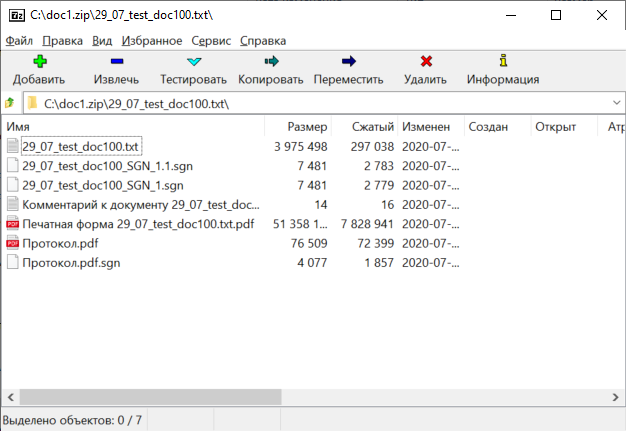The width and height of the screenshot is (626, 431).
Task: Click the Переместить blue arrow icon
Action: (x=349, y=61)
